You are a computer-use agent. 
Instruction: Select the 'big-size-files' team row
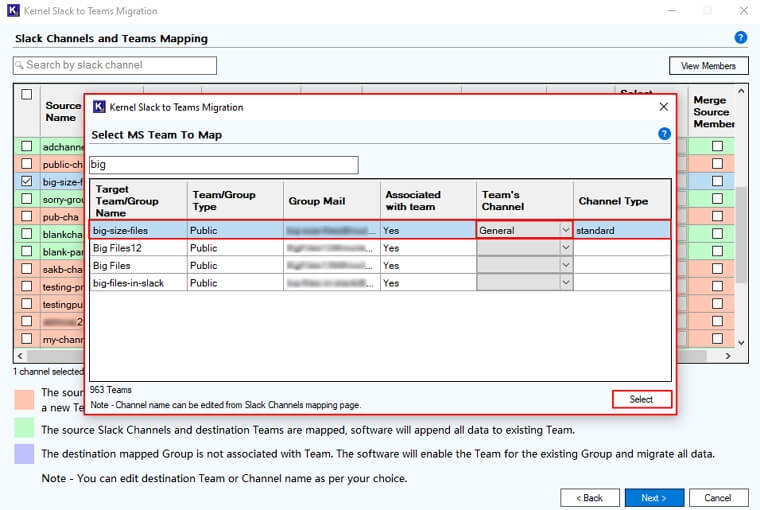click(x=380, y=230)
